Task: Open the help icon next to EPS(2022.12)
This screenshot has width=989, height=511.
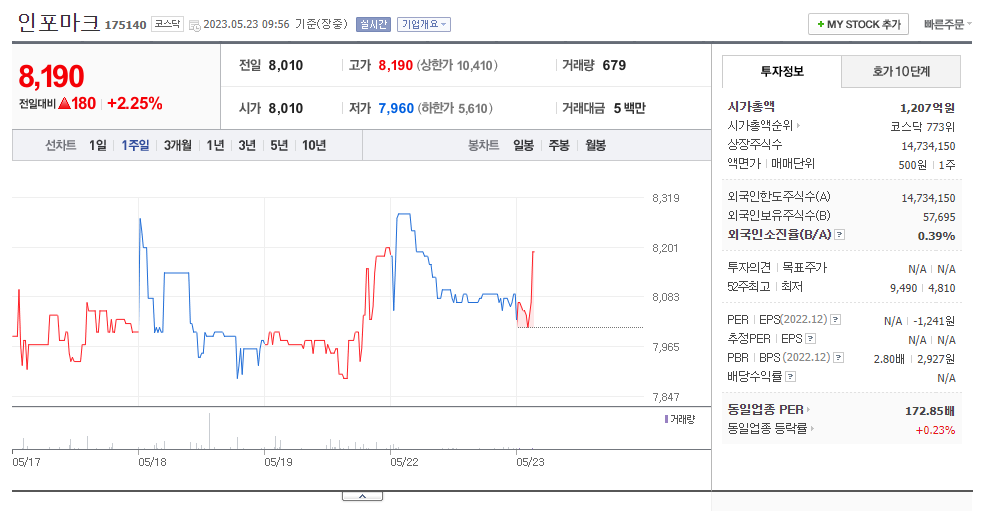Action: [835, 320]
